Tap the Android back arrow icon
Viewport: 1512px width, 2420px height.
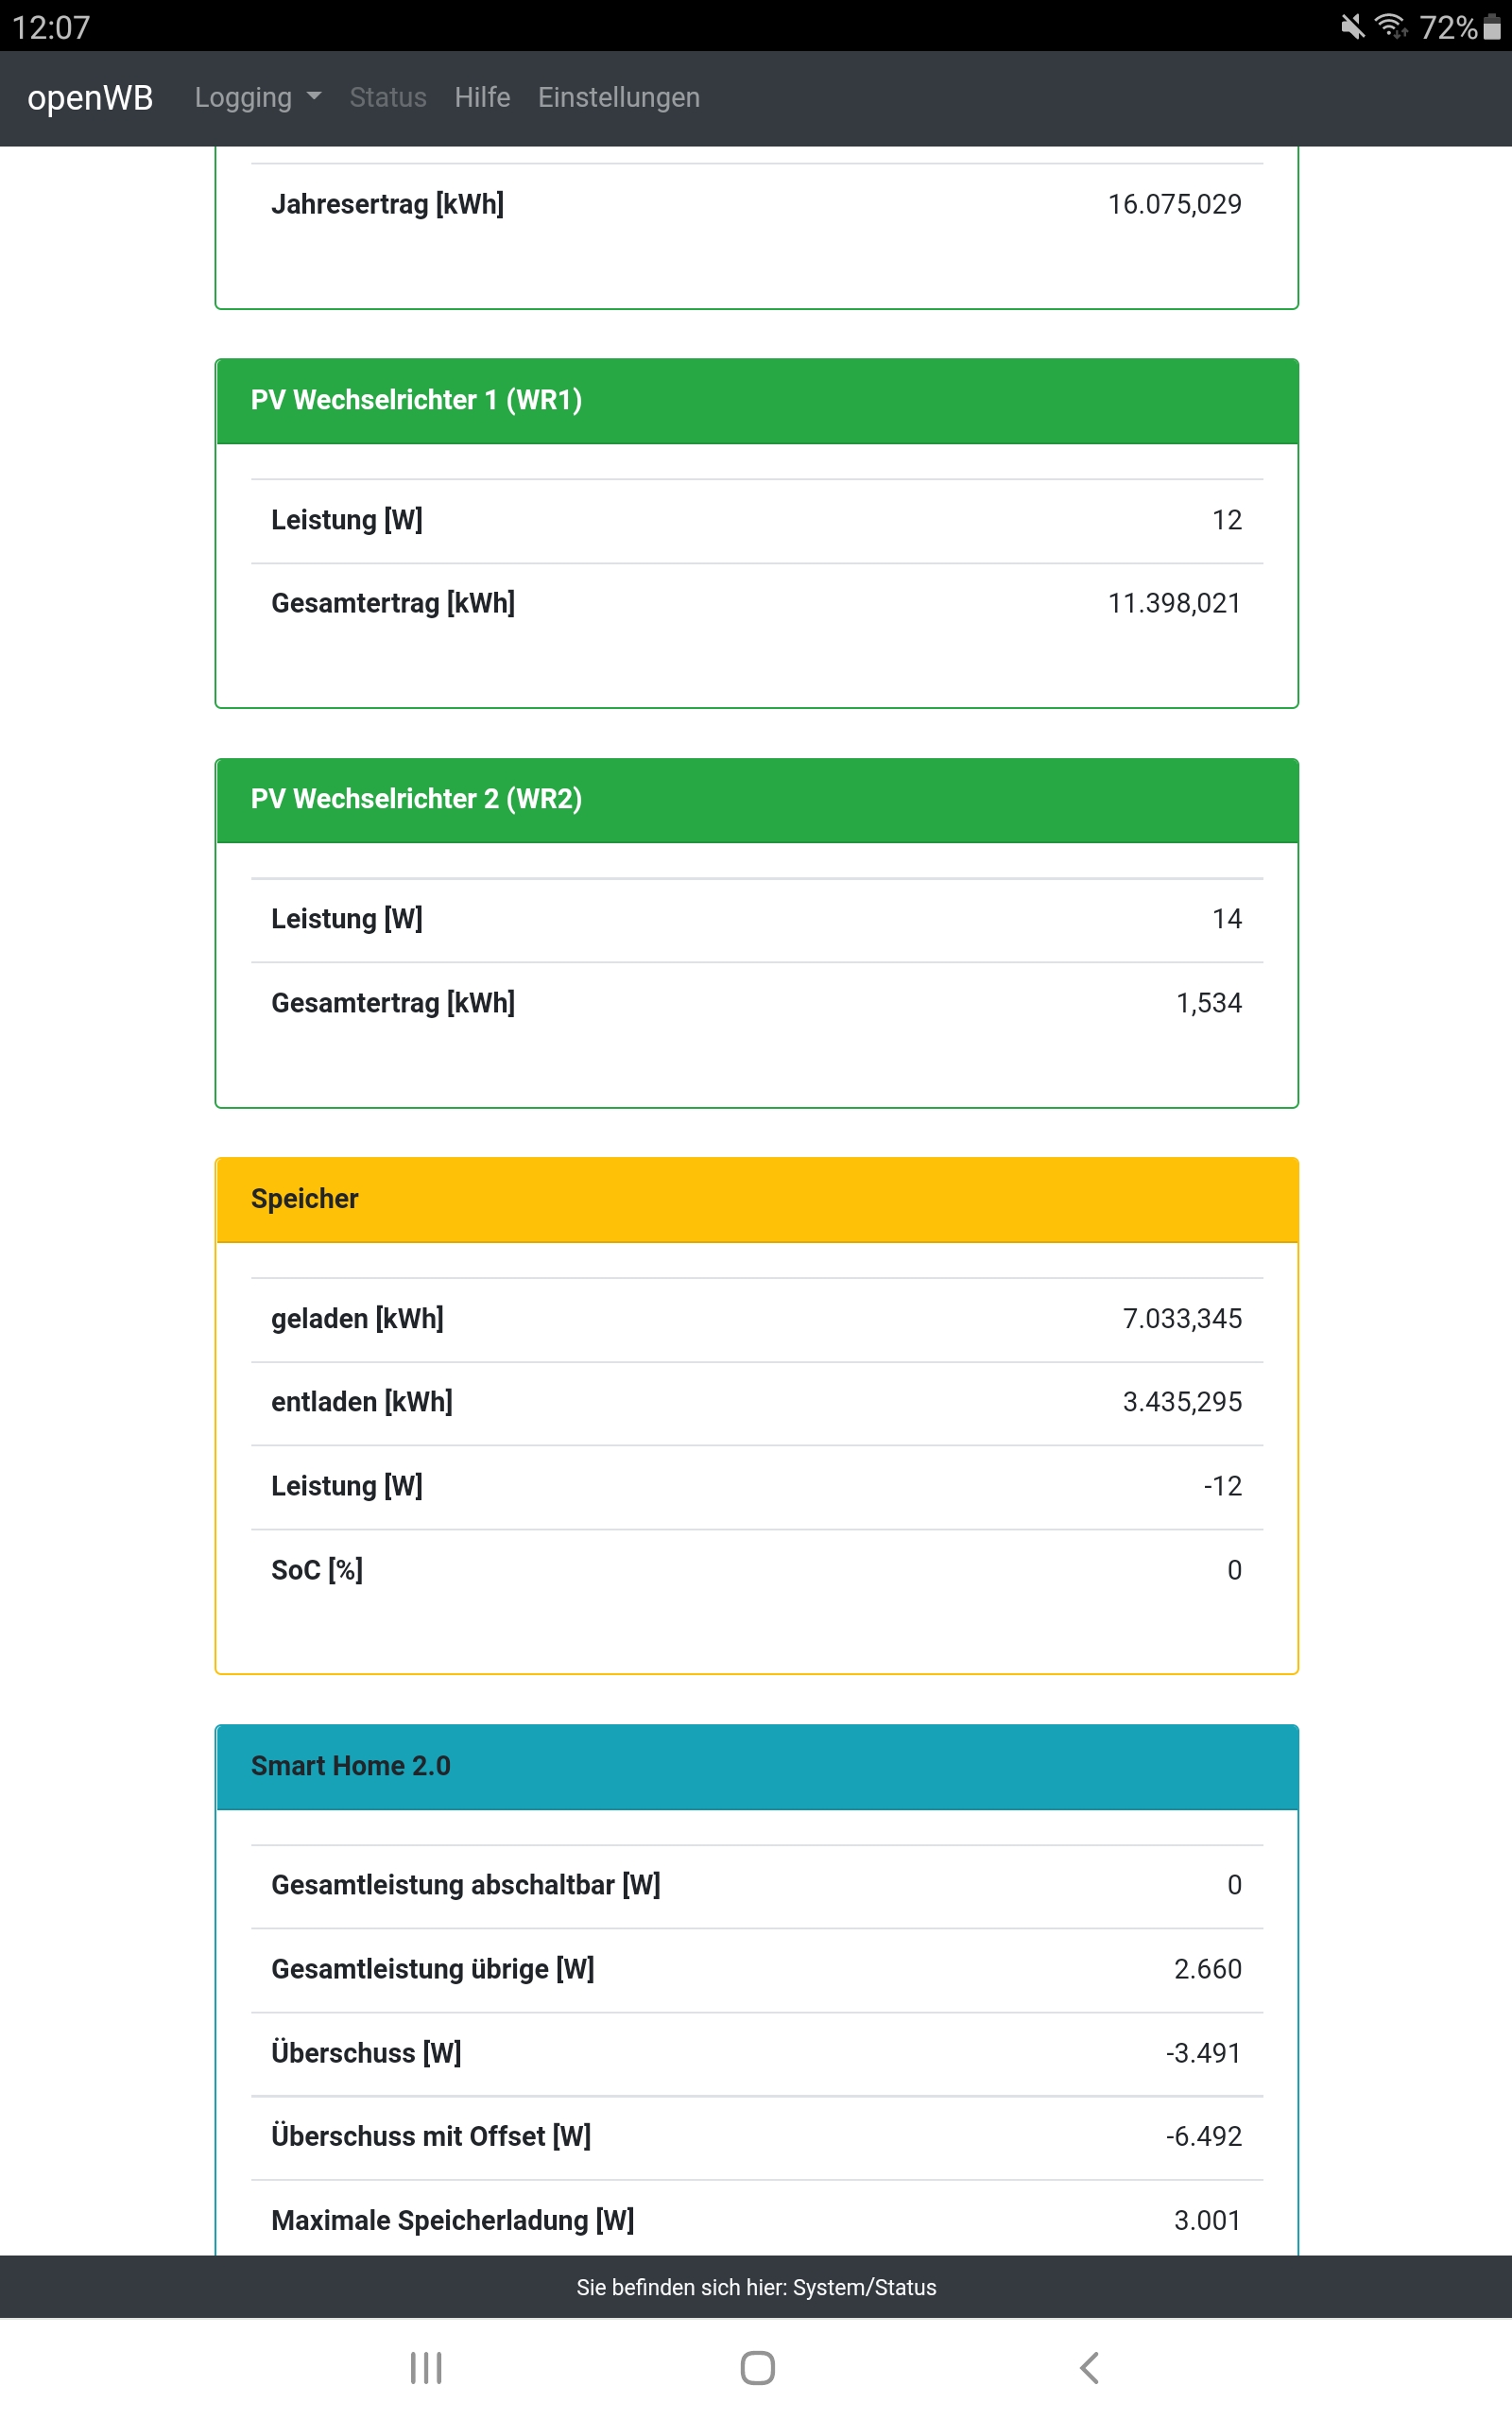click(x=1089, y=2367)
